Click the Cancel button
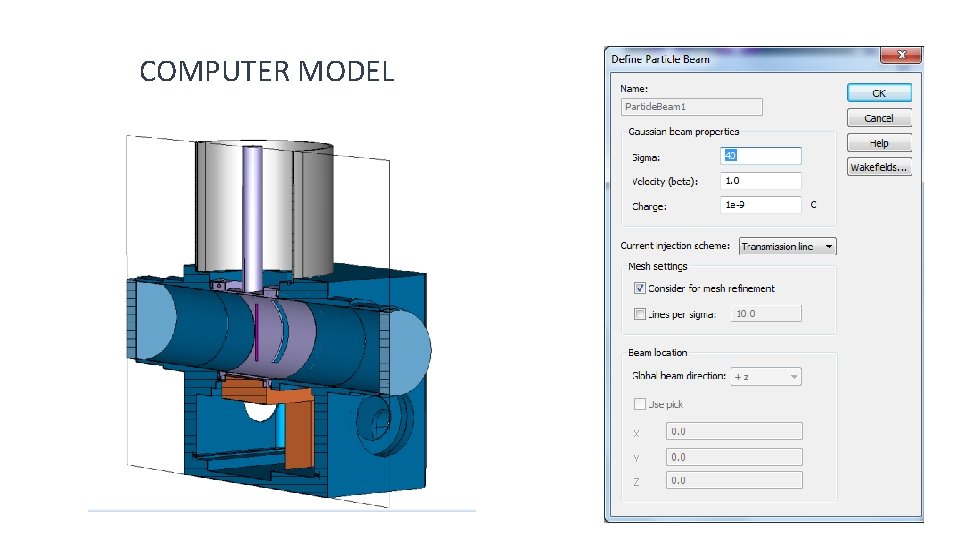This screenshot has height=540, width=960. click(x=879, y=118)
